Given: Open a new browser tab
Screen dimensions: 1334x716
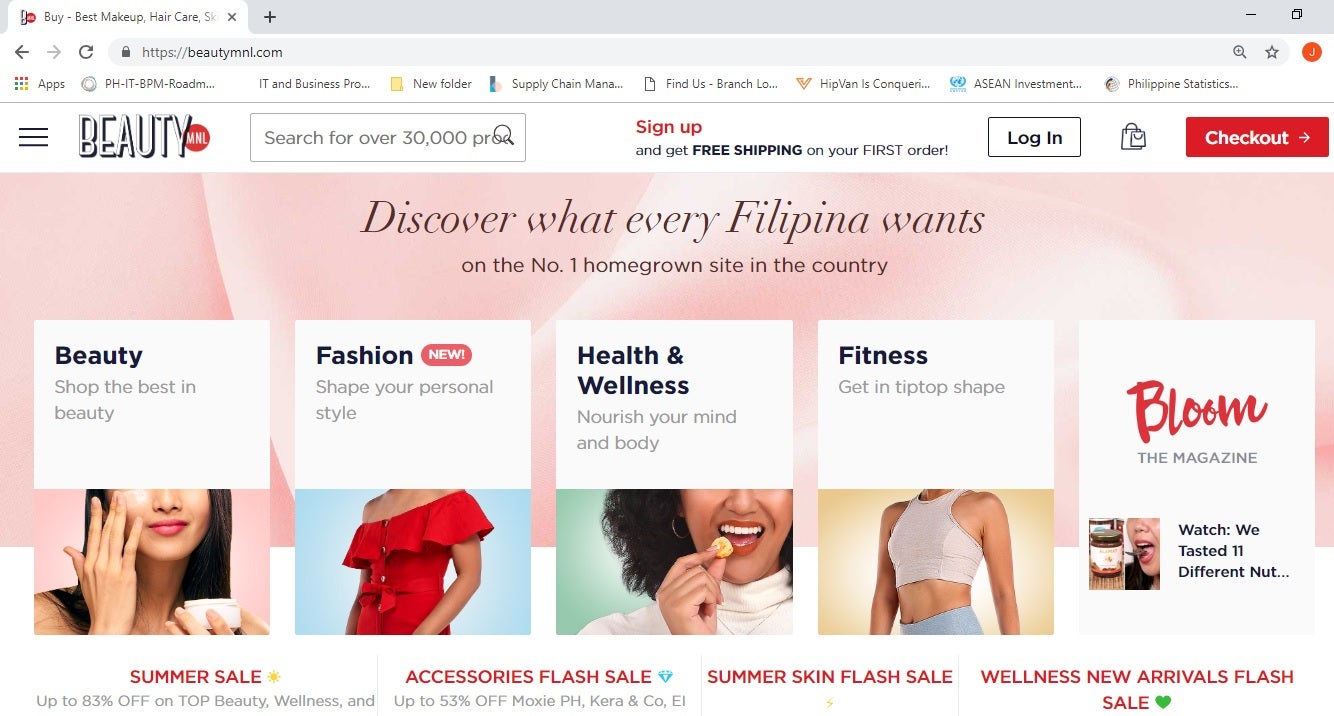Looking at the screenshot, I should click(x=270, y=17).
